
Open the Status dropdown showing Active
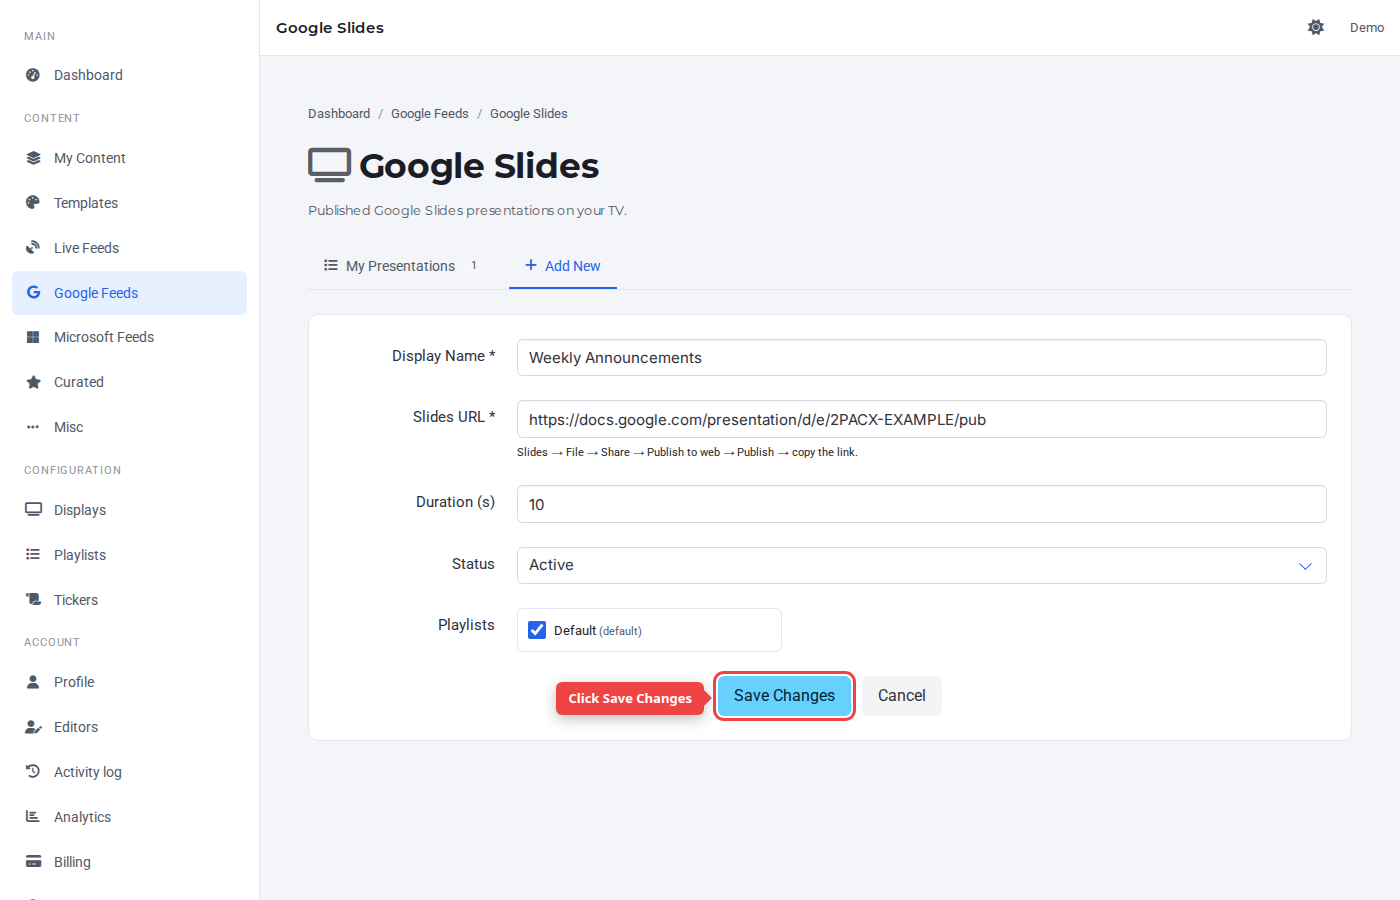pyautogui.click(x=921, y=565)
